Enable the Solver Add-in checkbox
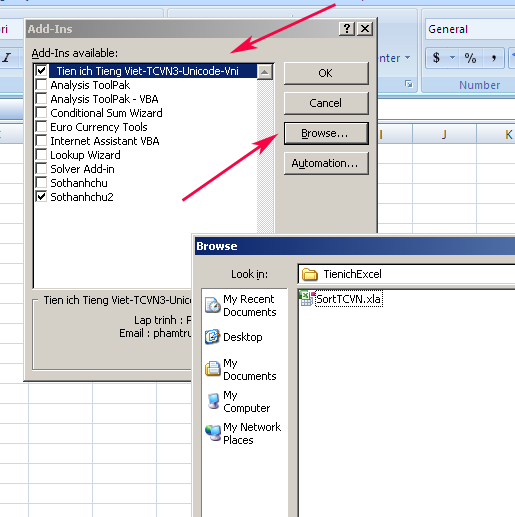The height and width of the screenshot is (517, 515). click(x=41, y=169)
